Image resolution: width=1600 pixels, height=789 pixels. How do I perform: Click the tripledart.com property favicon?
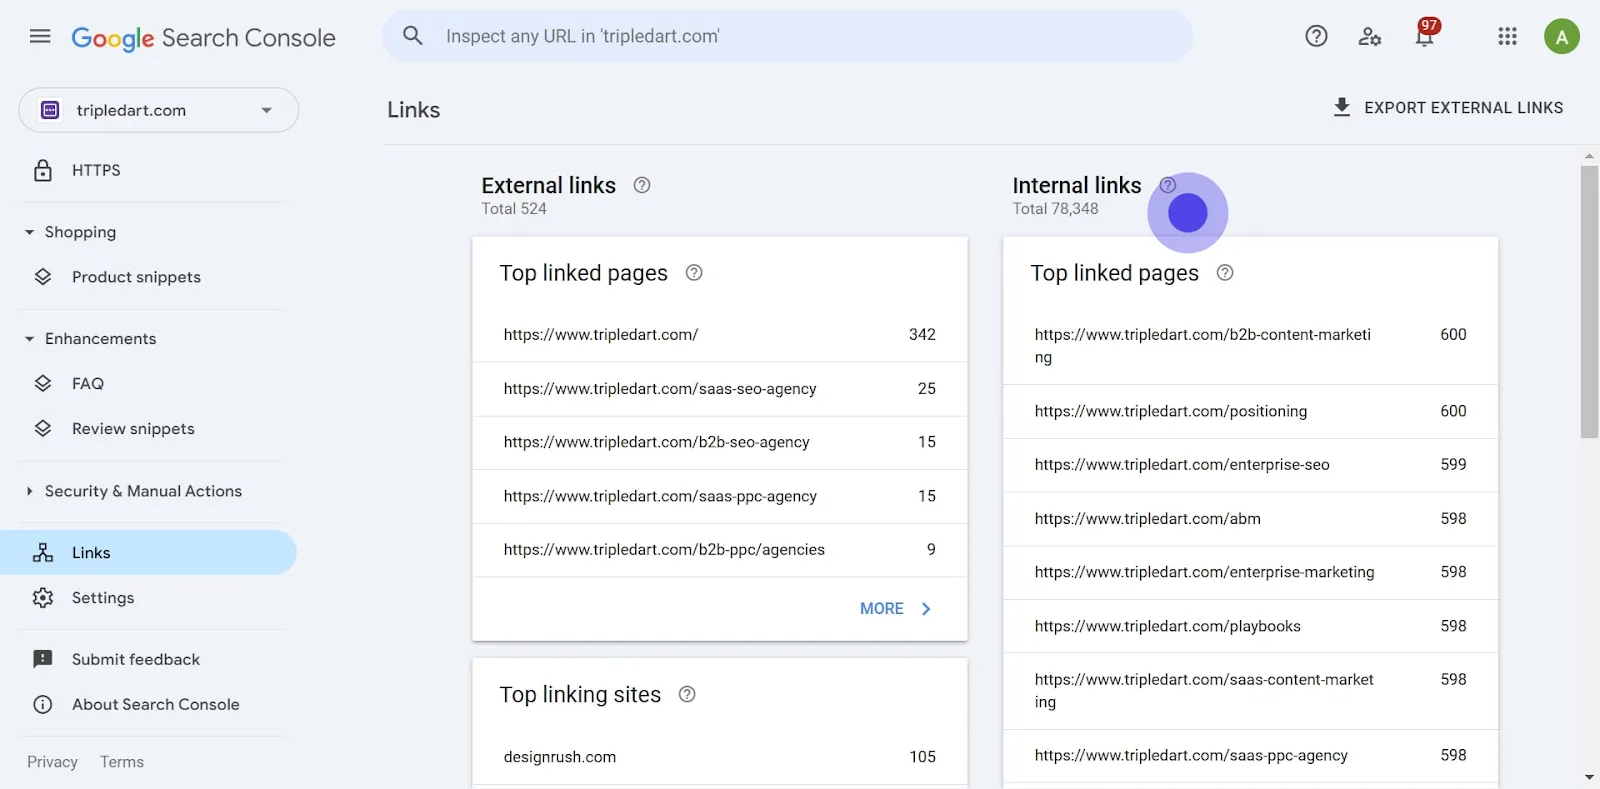[x=50, y=110]
